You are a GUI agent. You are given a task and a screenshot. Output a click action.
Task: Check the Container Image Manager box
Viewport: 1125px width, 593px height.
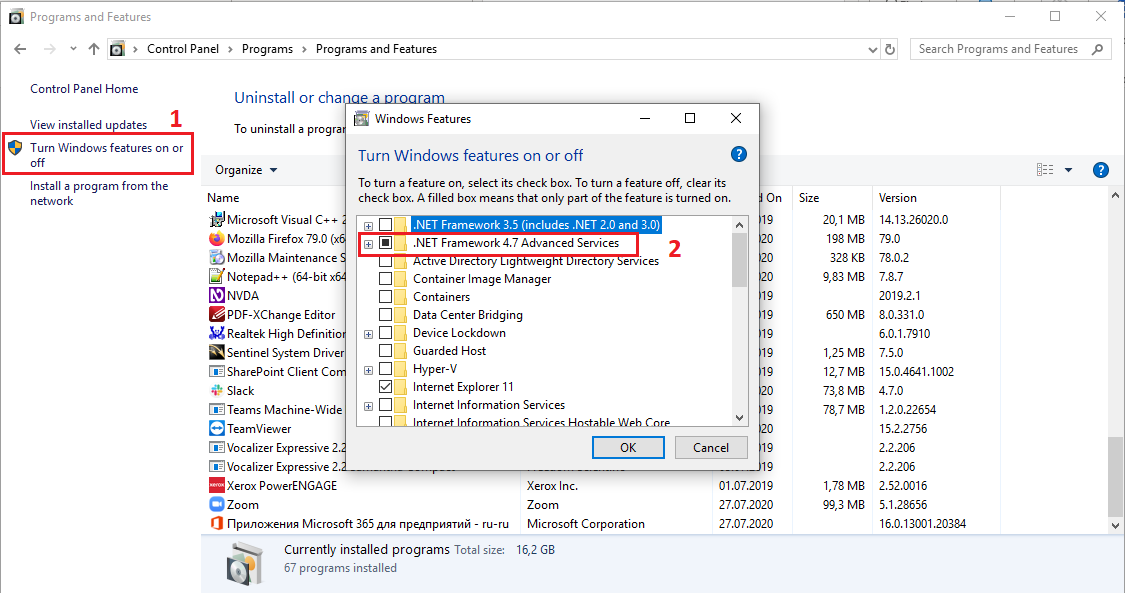pos(385,278)
